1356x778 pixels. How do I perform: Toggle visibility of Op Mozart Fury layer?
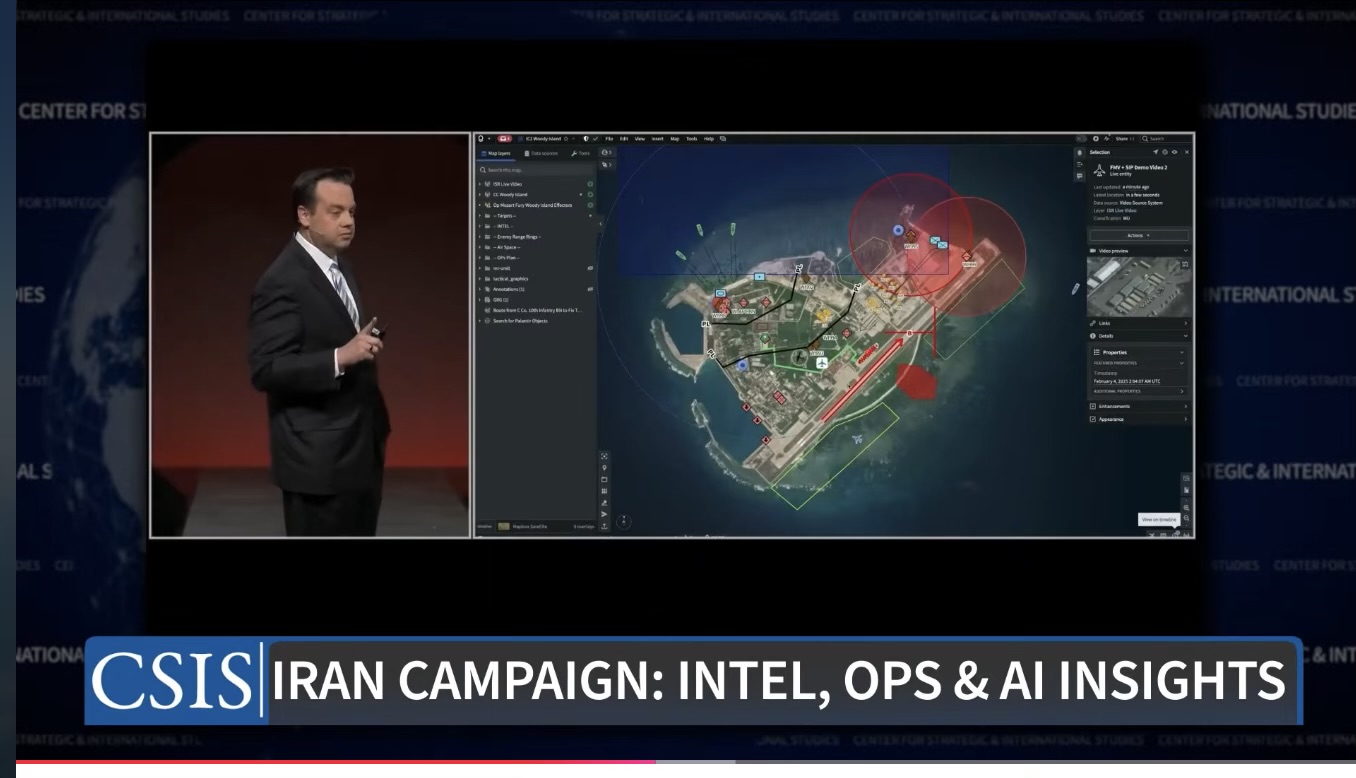click(590, 205)
